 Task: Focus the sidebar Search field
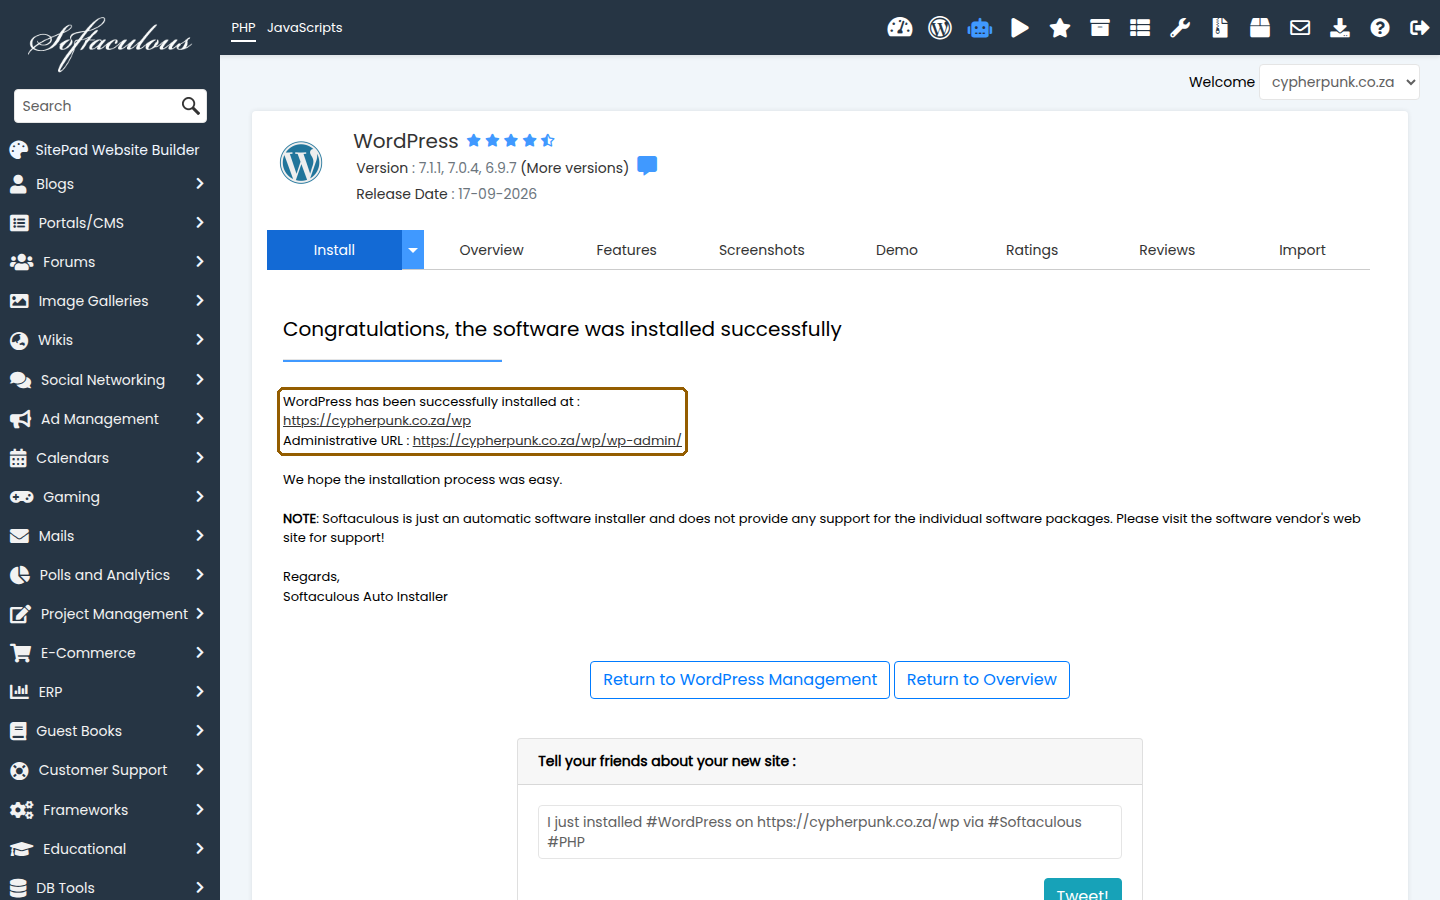[97, 106]
